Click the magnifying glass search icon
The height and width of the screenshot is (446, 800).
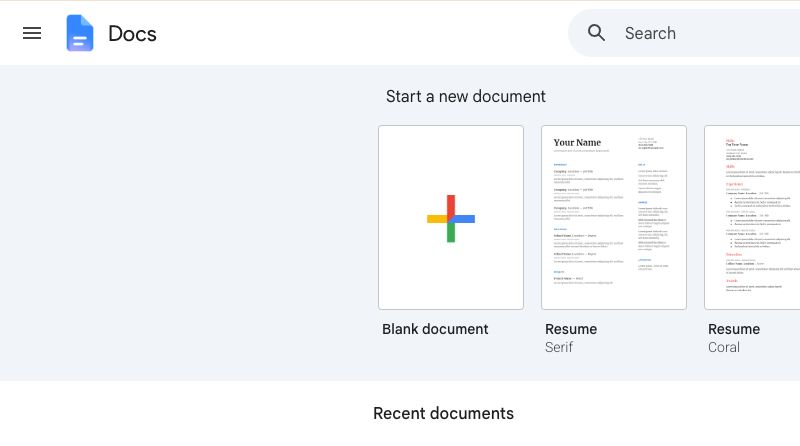pos(596,33)
